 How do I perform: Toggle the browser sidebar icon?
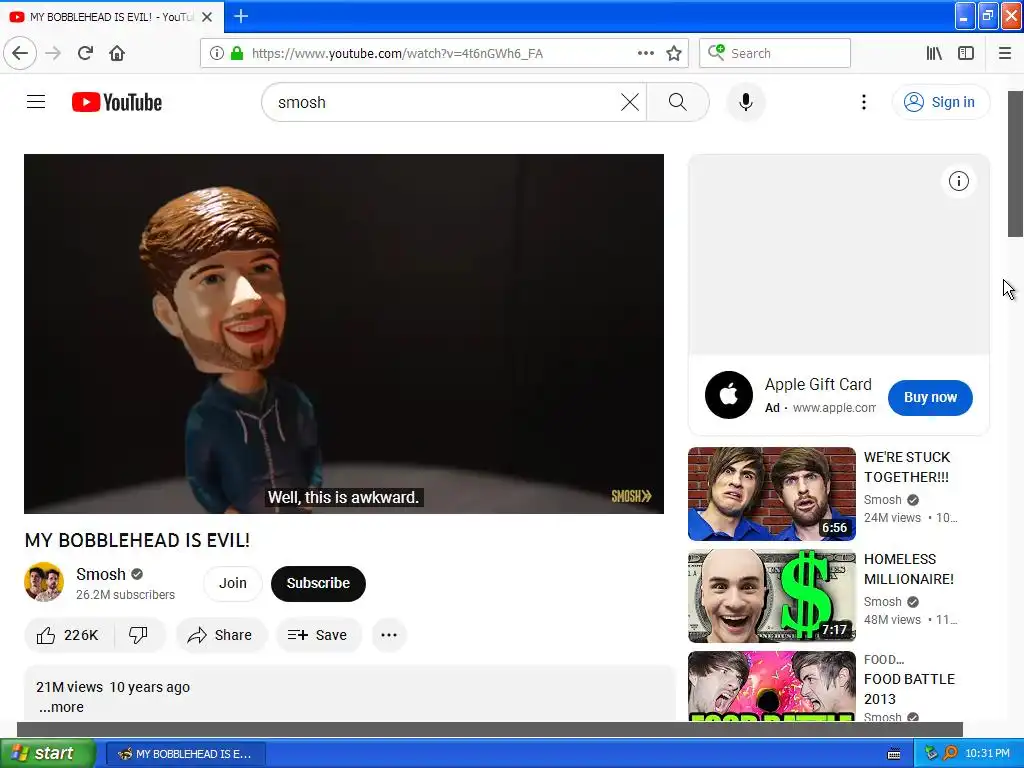click(x=966, y=53)
